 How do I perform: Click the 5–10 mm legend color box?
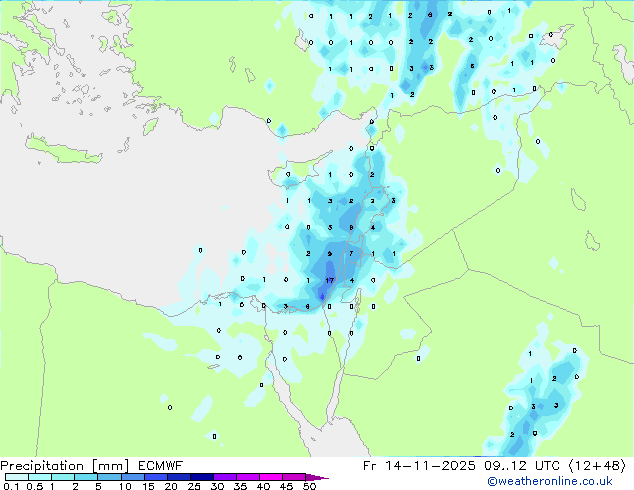pyautogui.click(x=109, y=477)
